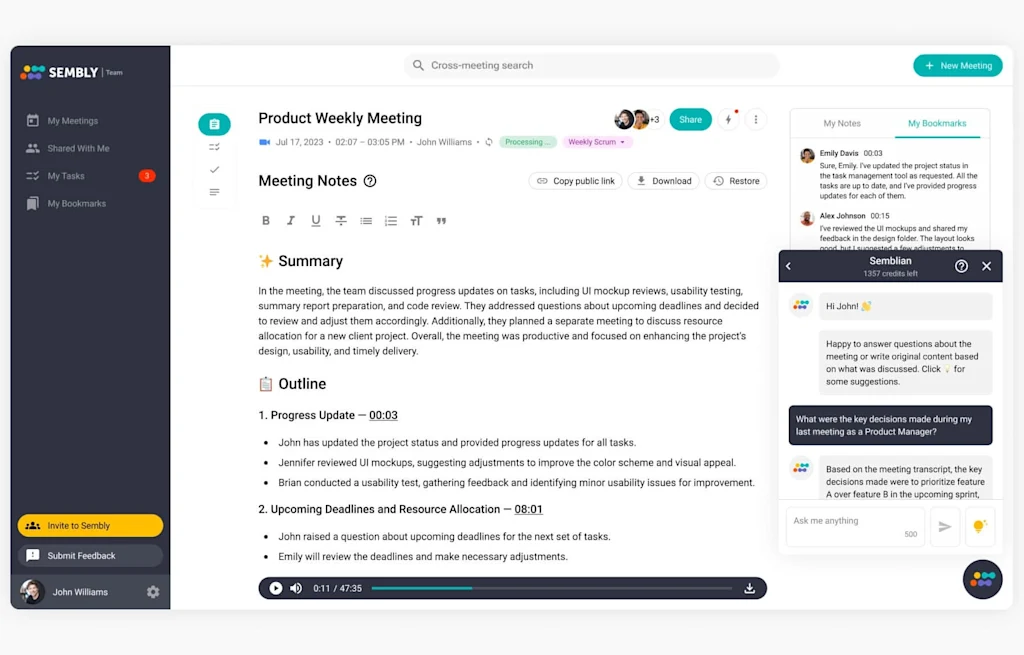The width and height of the screenshot is (1024, 655).
Task: Go back in Semblian chat panel
Action: pos(788,266)
